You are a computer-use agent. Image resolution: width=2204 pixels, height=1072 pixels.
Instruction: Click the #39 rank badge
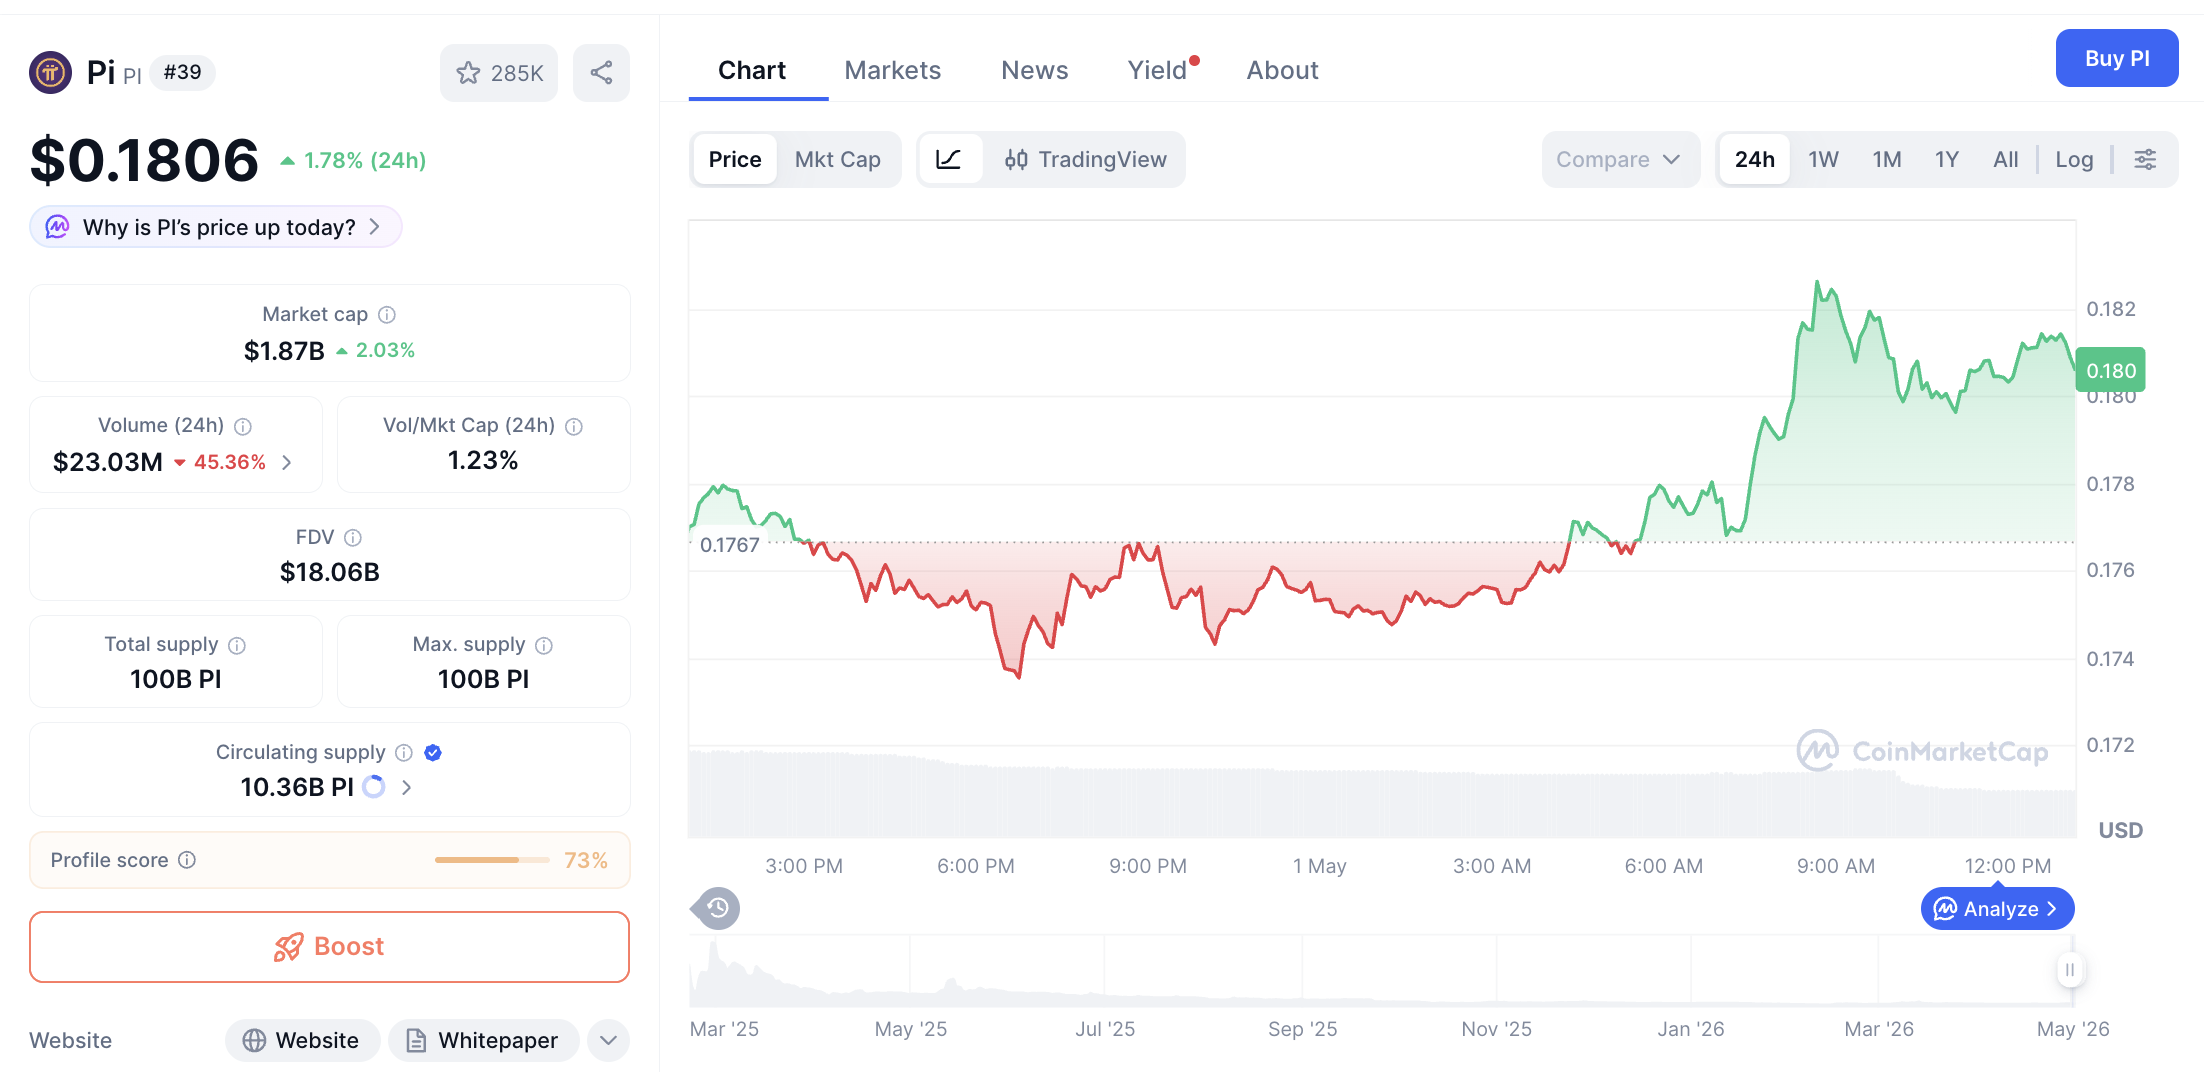click(x=182, y=72)
